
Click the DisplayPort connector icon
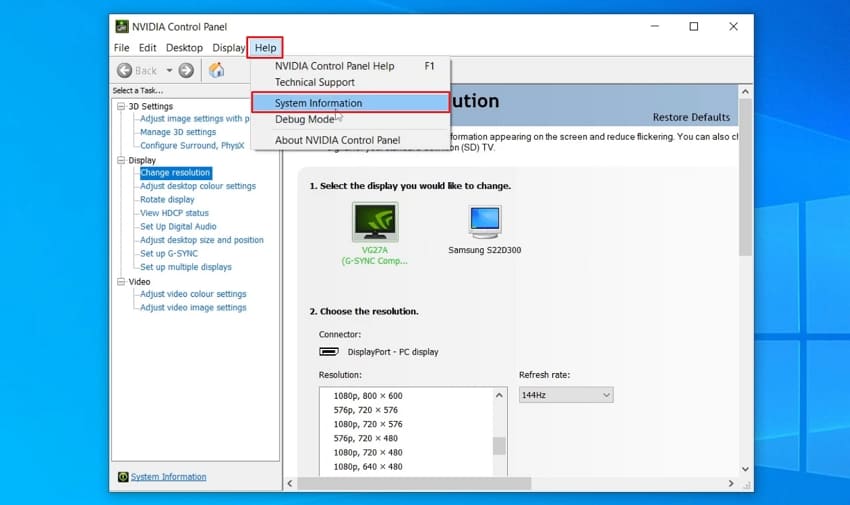pos(329,352)
